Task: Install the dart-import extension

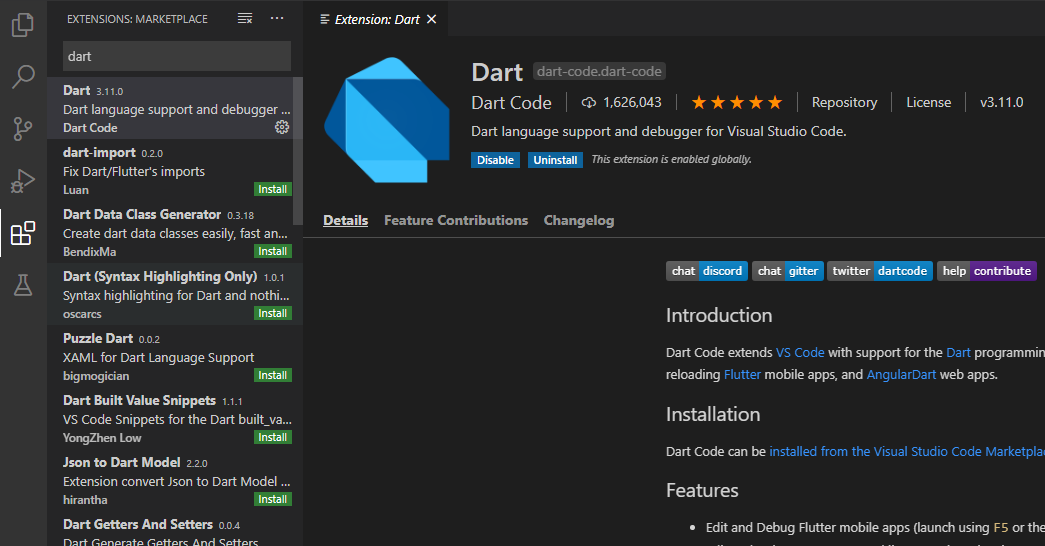Action: (273, 189)
